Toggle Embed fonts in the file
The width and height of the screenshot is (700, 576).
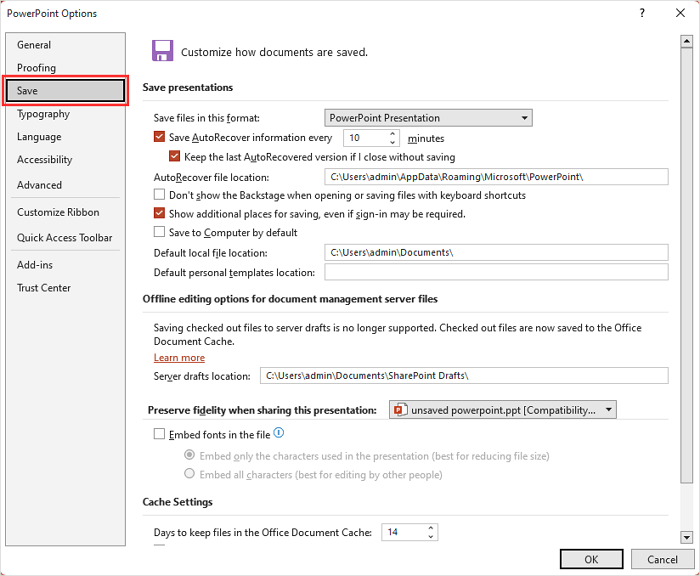pyautogui.click(x=160, y=434)
